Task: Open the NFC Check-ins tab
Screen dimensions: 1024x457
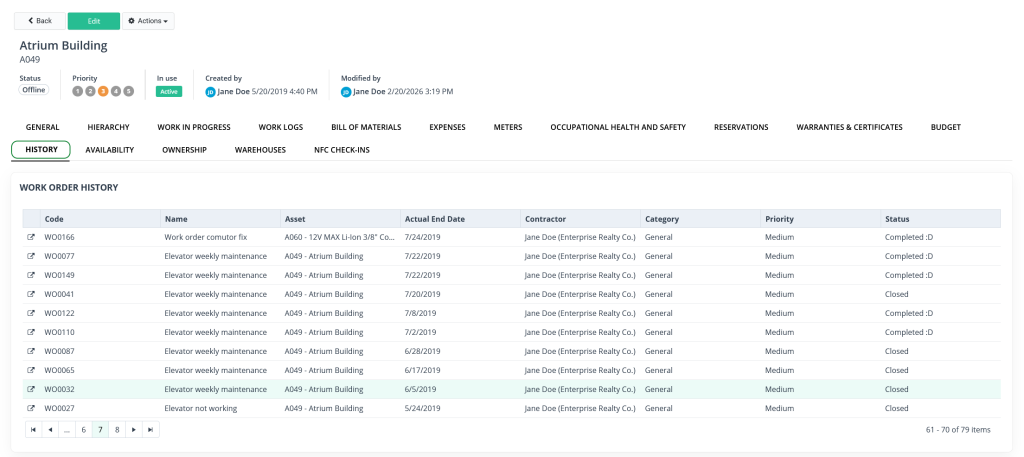Action: [342, 150]
